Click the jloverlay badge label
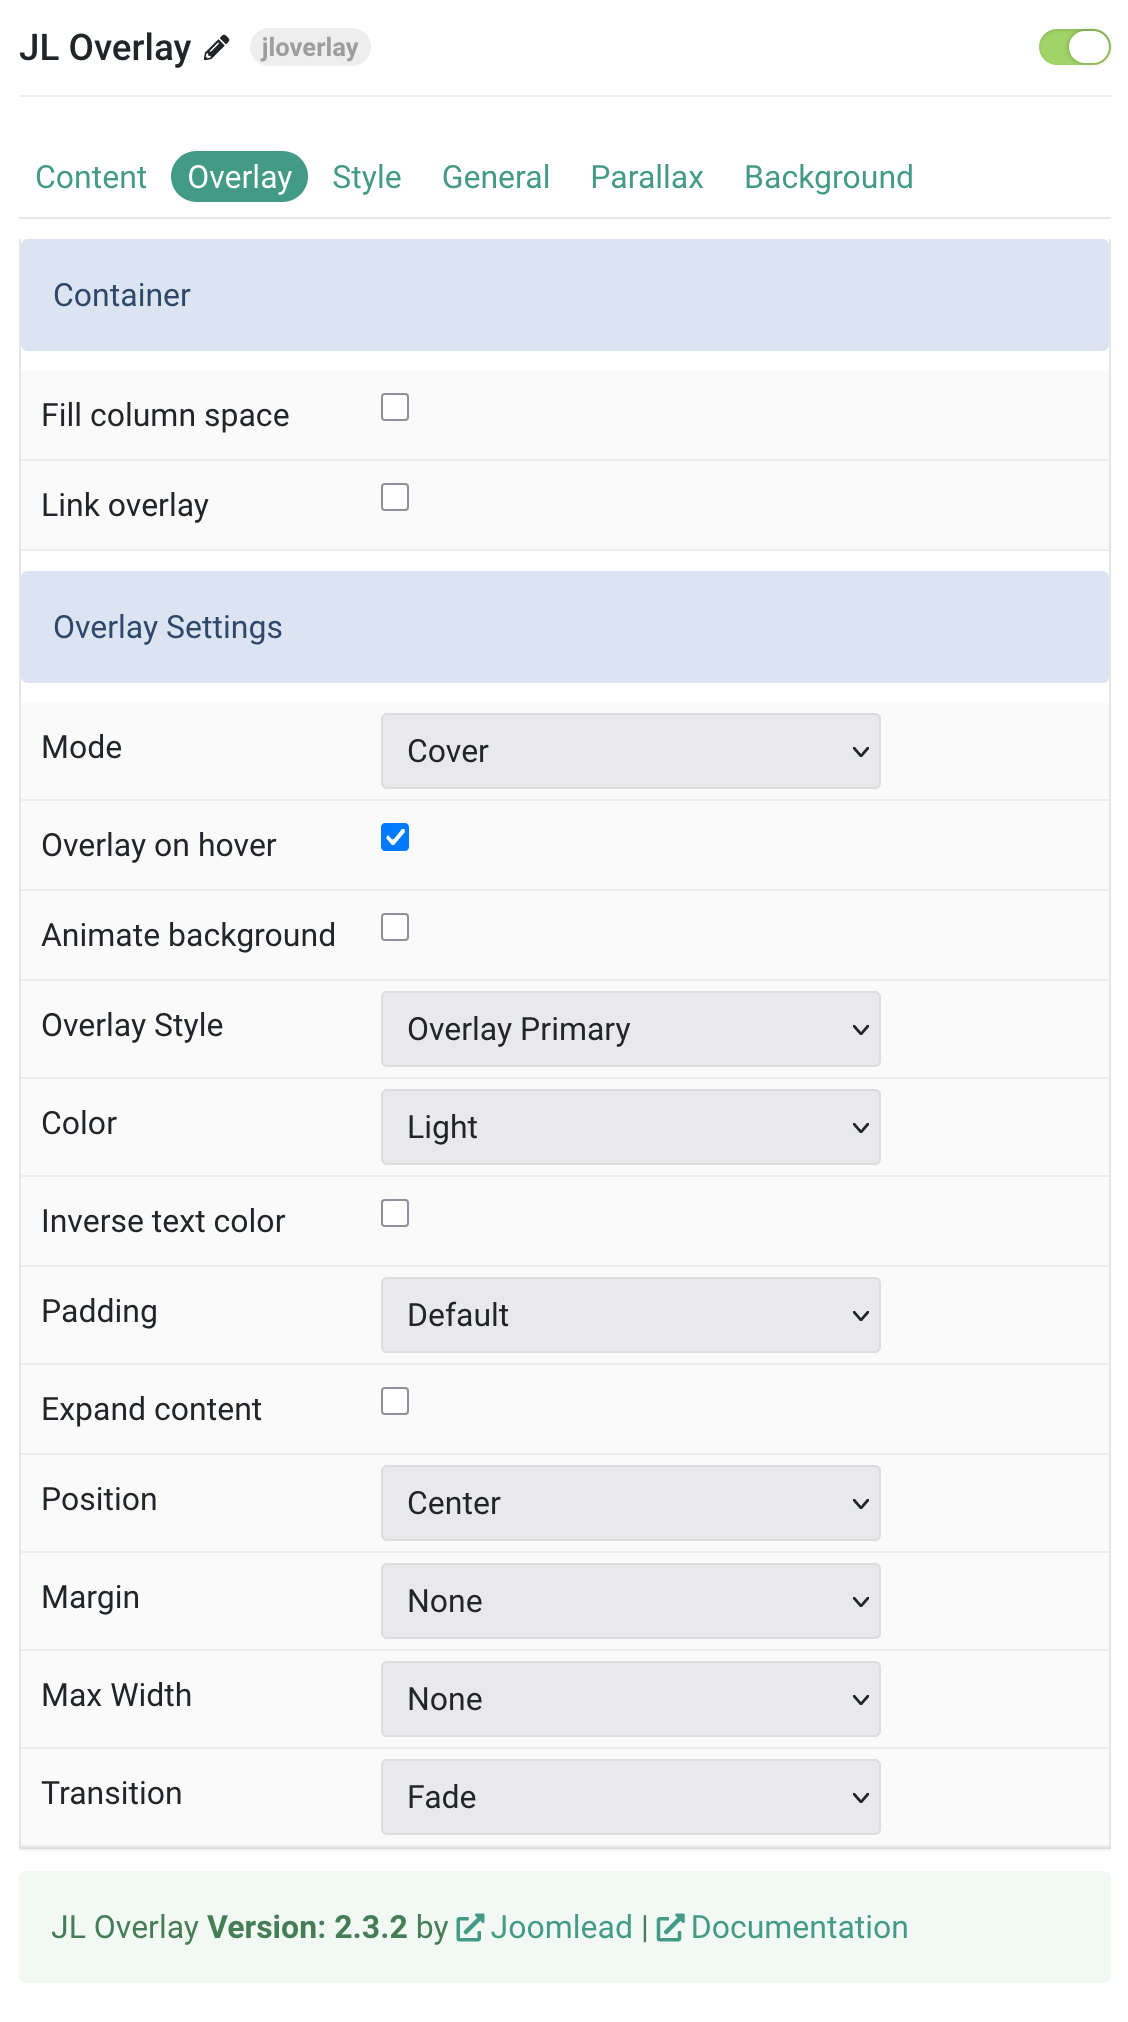 [x=310, y=47]
